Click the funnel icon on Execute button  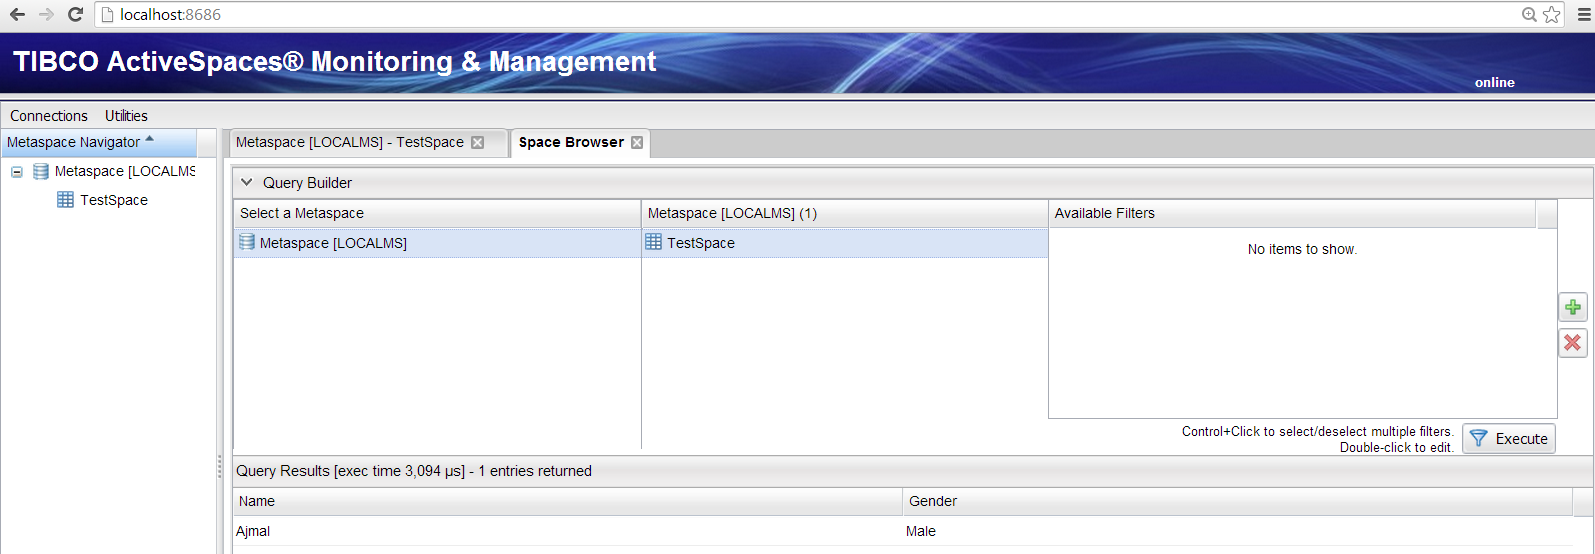[1479, 439]
